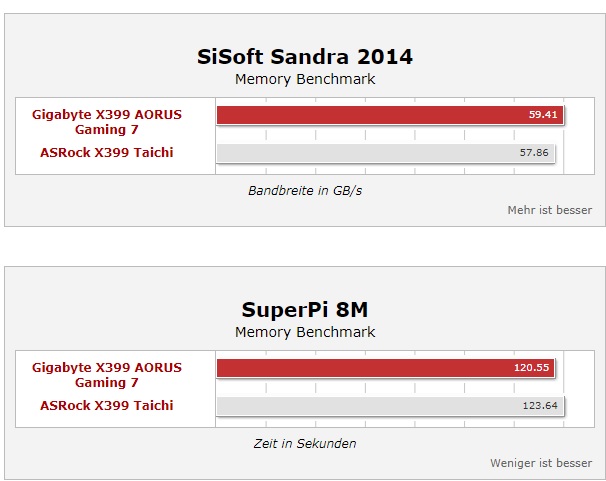
Task: Click the 120.55 value label
Action: click(x=531, y=367)
